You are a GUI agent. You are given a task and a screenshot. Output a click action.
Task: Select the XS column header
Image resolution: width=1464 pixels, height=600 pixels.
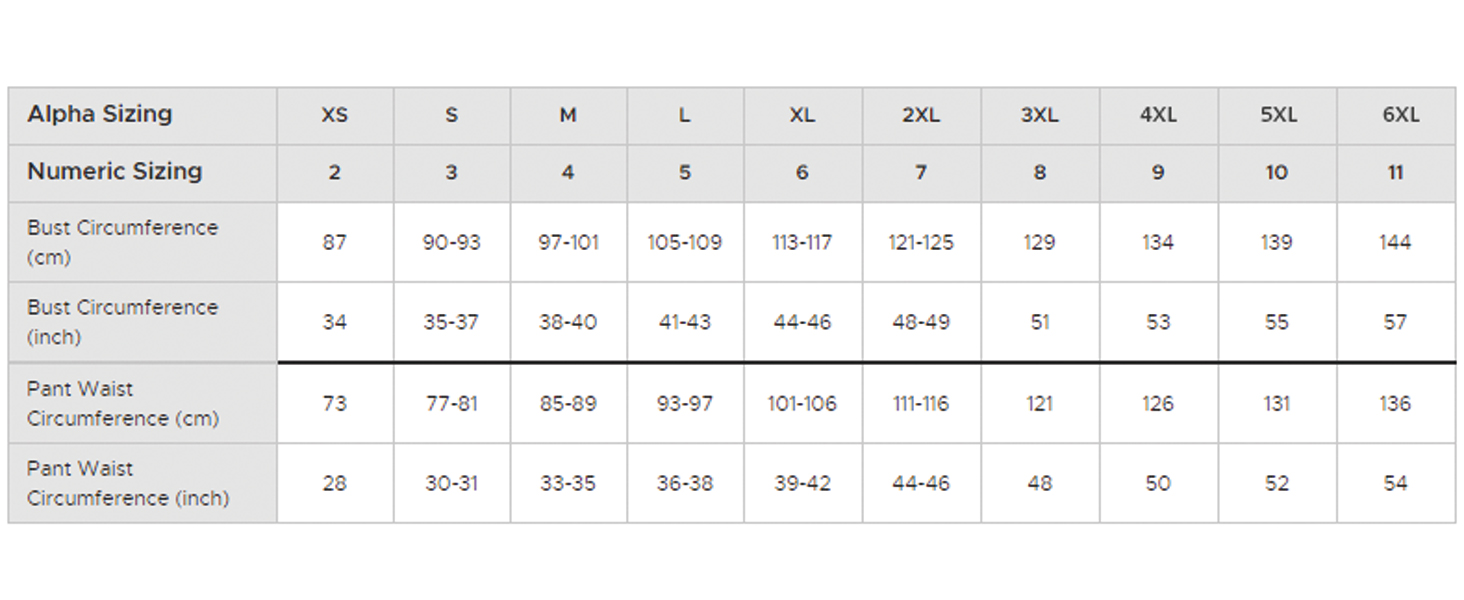click(x=334, y=115)
